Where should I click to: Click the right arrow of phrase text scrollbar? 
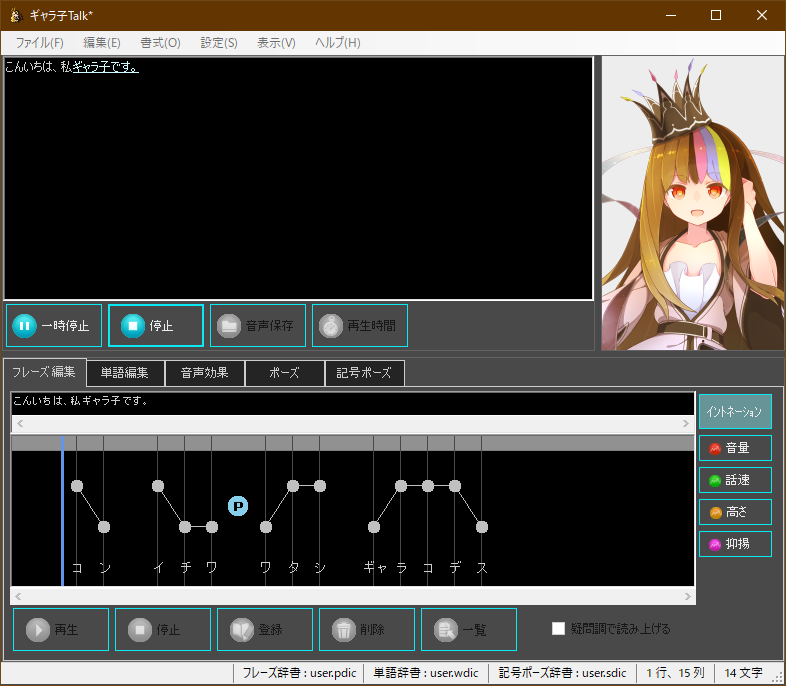point(686,423)
